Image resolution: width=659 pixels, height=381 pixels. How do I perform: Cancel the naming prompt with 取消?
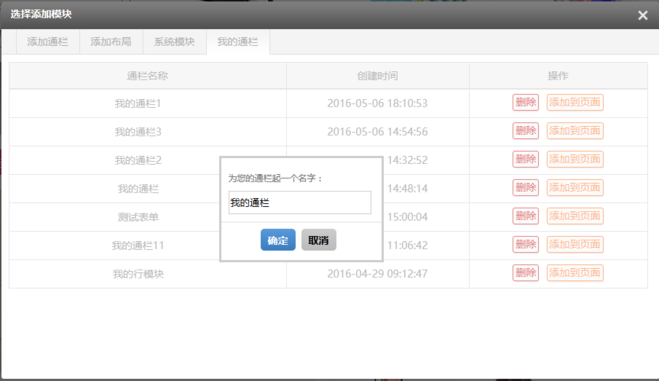coord(319,240)
